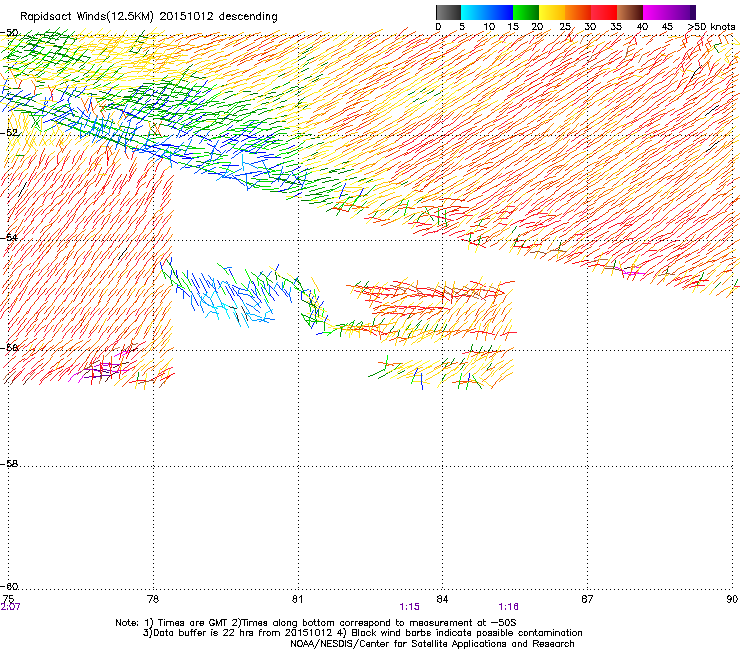Click the 'Times are GMT' note line
Viewport: 740px width, 650px height.
316,623
